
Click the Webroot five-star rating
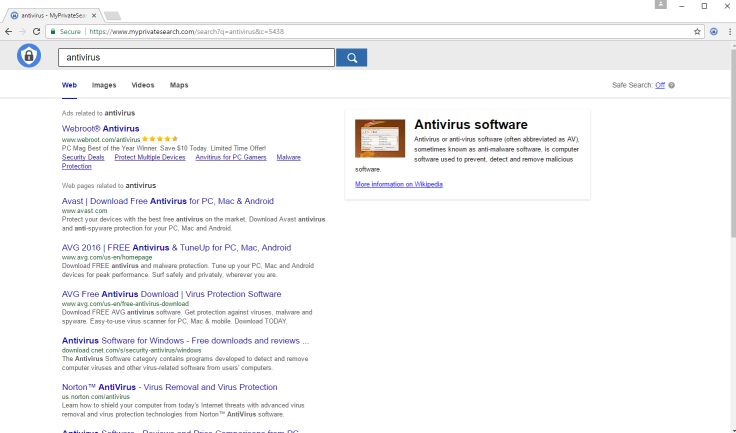160,139
